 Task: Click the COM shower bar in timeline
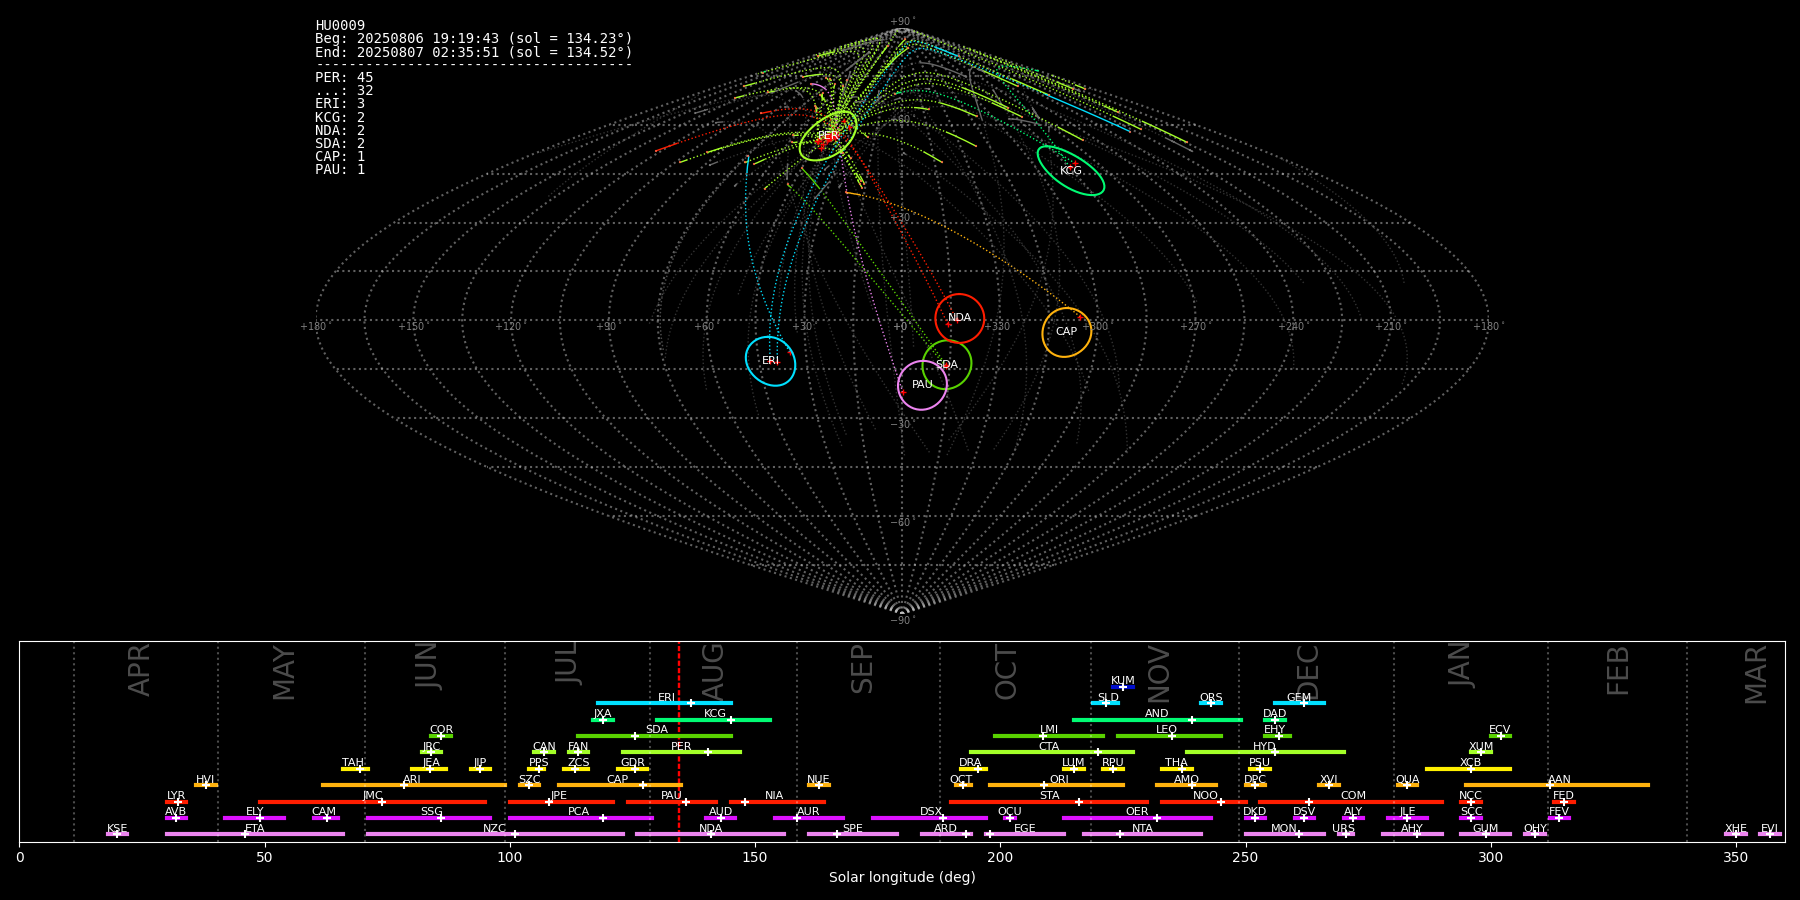click(1351, 802)
